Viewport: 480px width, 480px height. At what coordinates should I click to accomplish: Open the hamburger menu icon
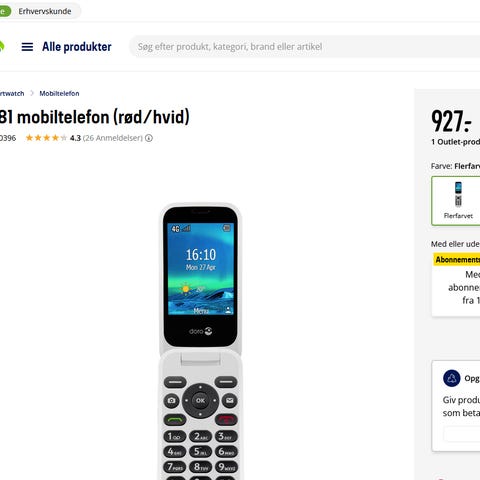27,47
